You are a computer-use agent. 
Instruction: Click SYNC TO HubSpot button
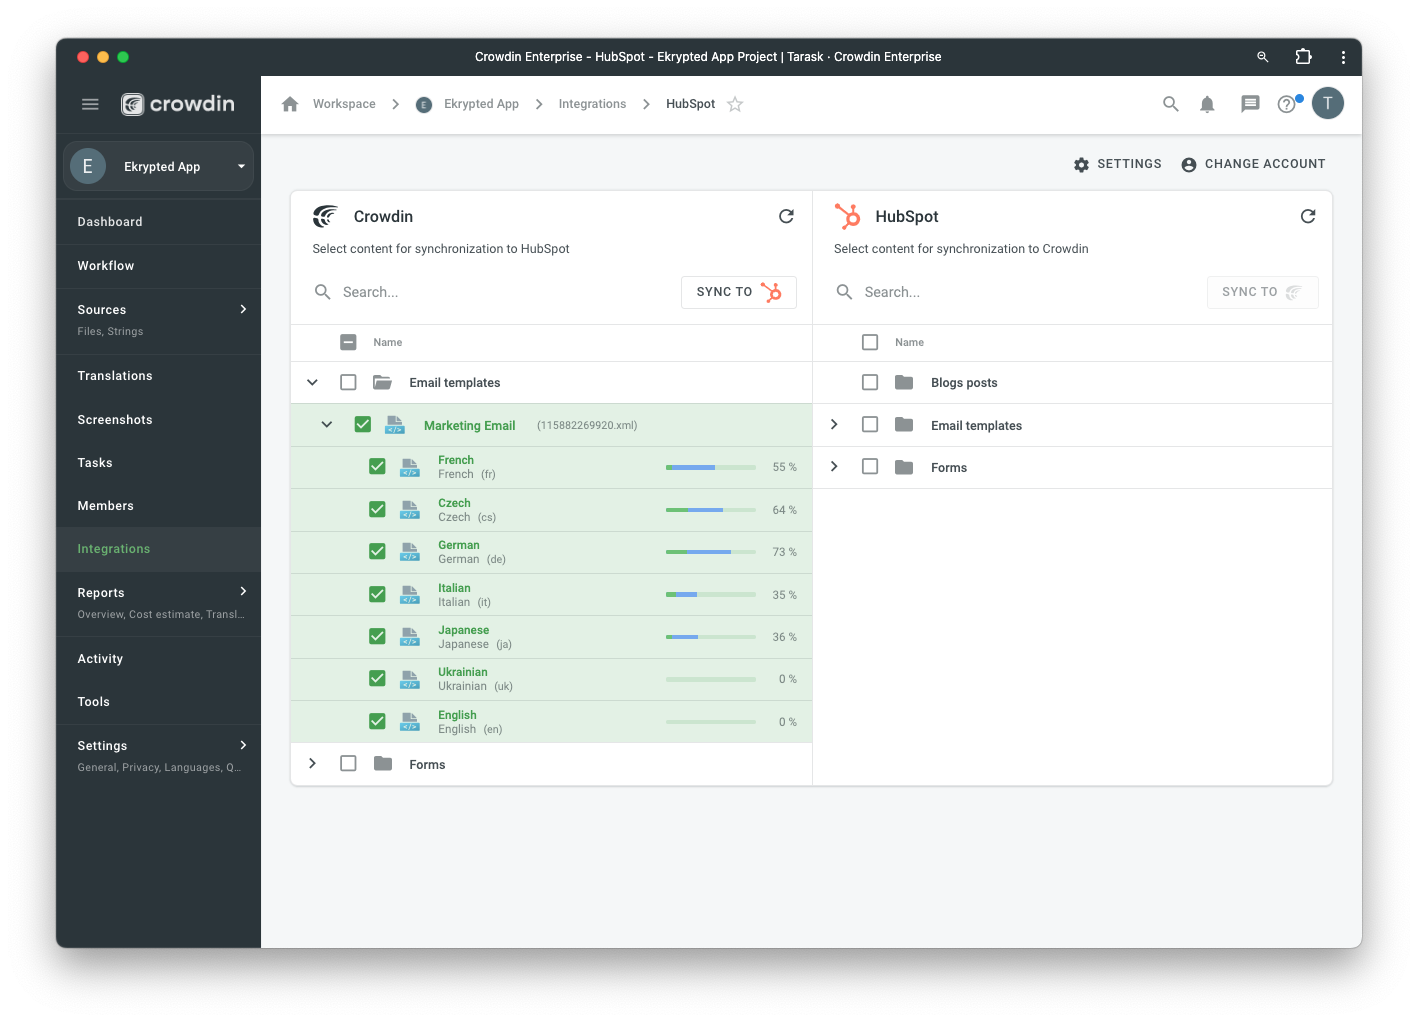[x=739, y=292]
